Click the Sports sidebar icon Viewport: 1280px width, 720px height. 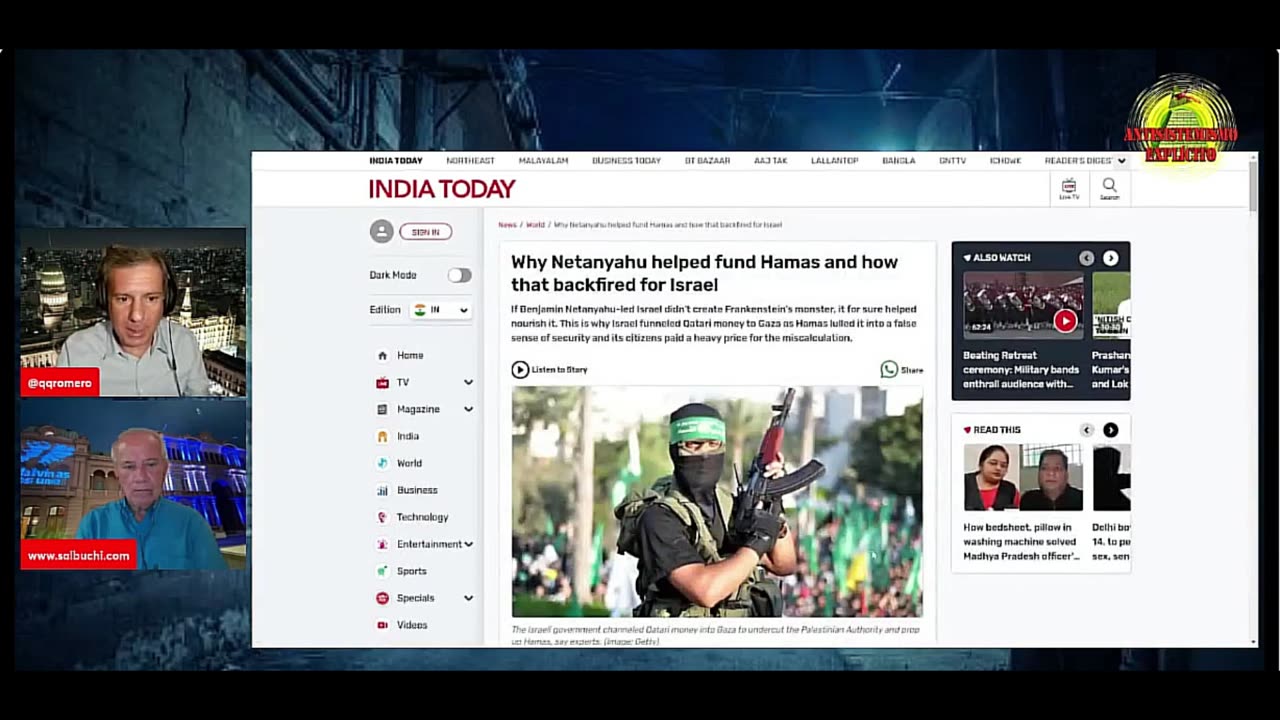[x=382, y=571]
